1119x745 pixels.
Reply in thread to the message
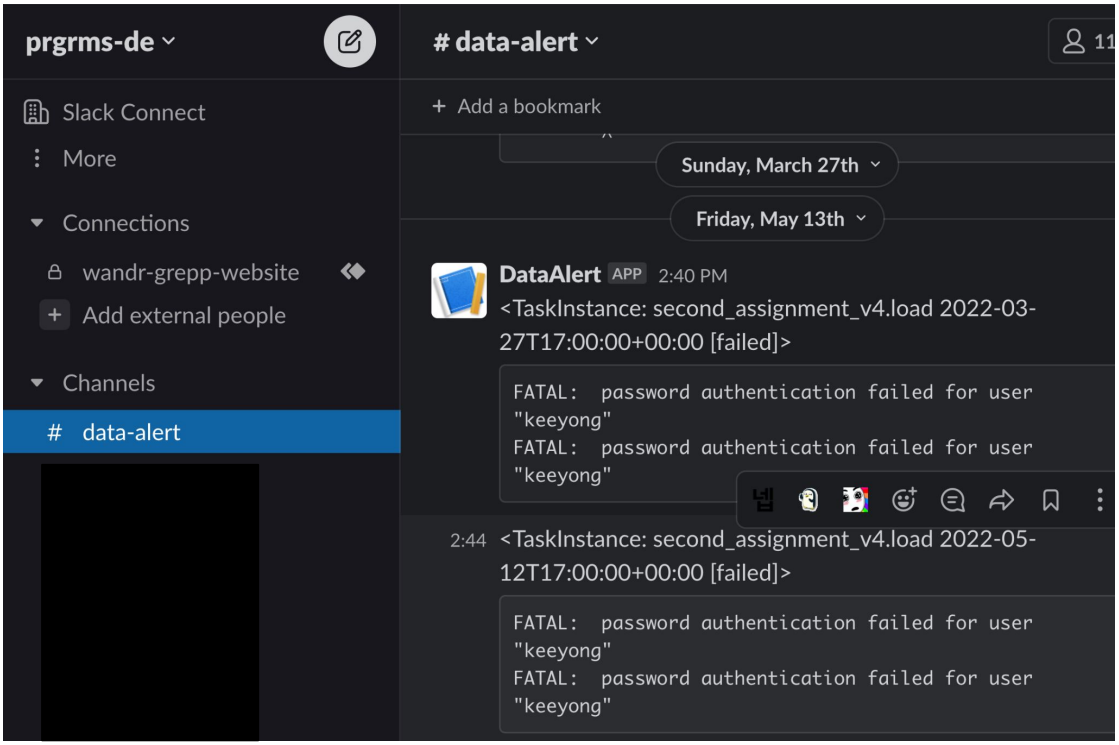pyautogui.click(x=953, y=500)
